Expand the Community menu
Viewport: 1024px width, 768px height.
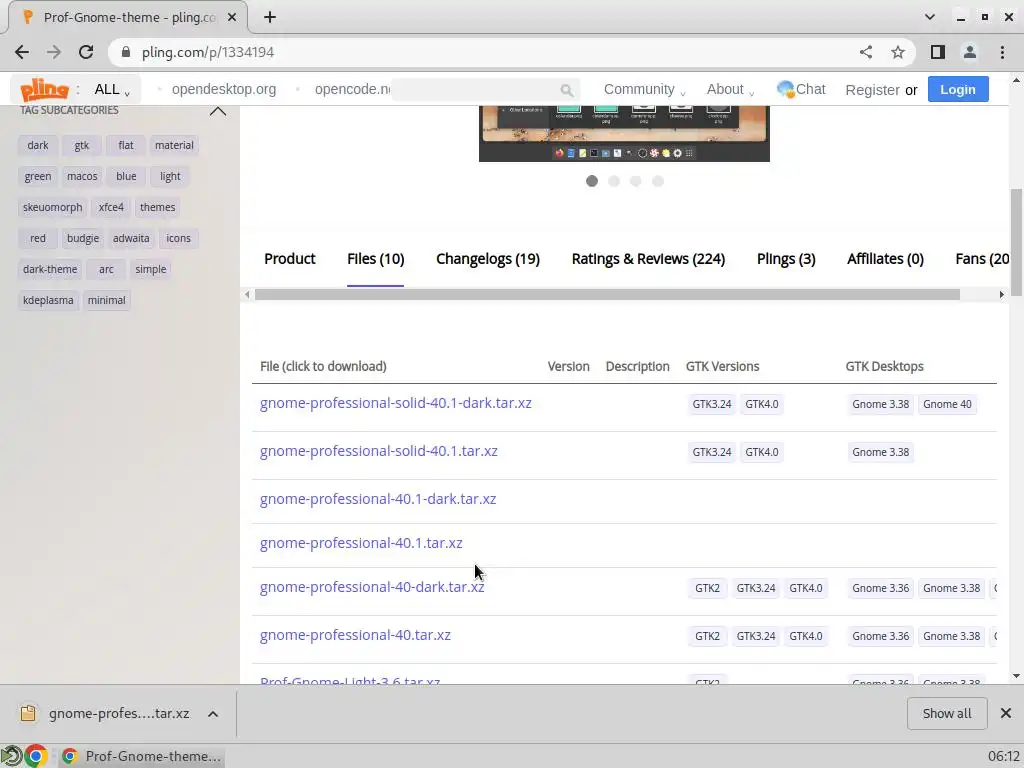tap(644, 89)
